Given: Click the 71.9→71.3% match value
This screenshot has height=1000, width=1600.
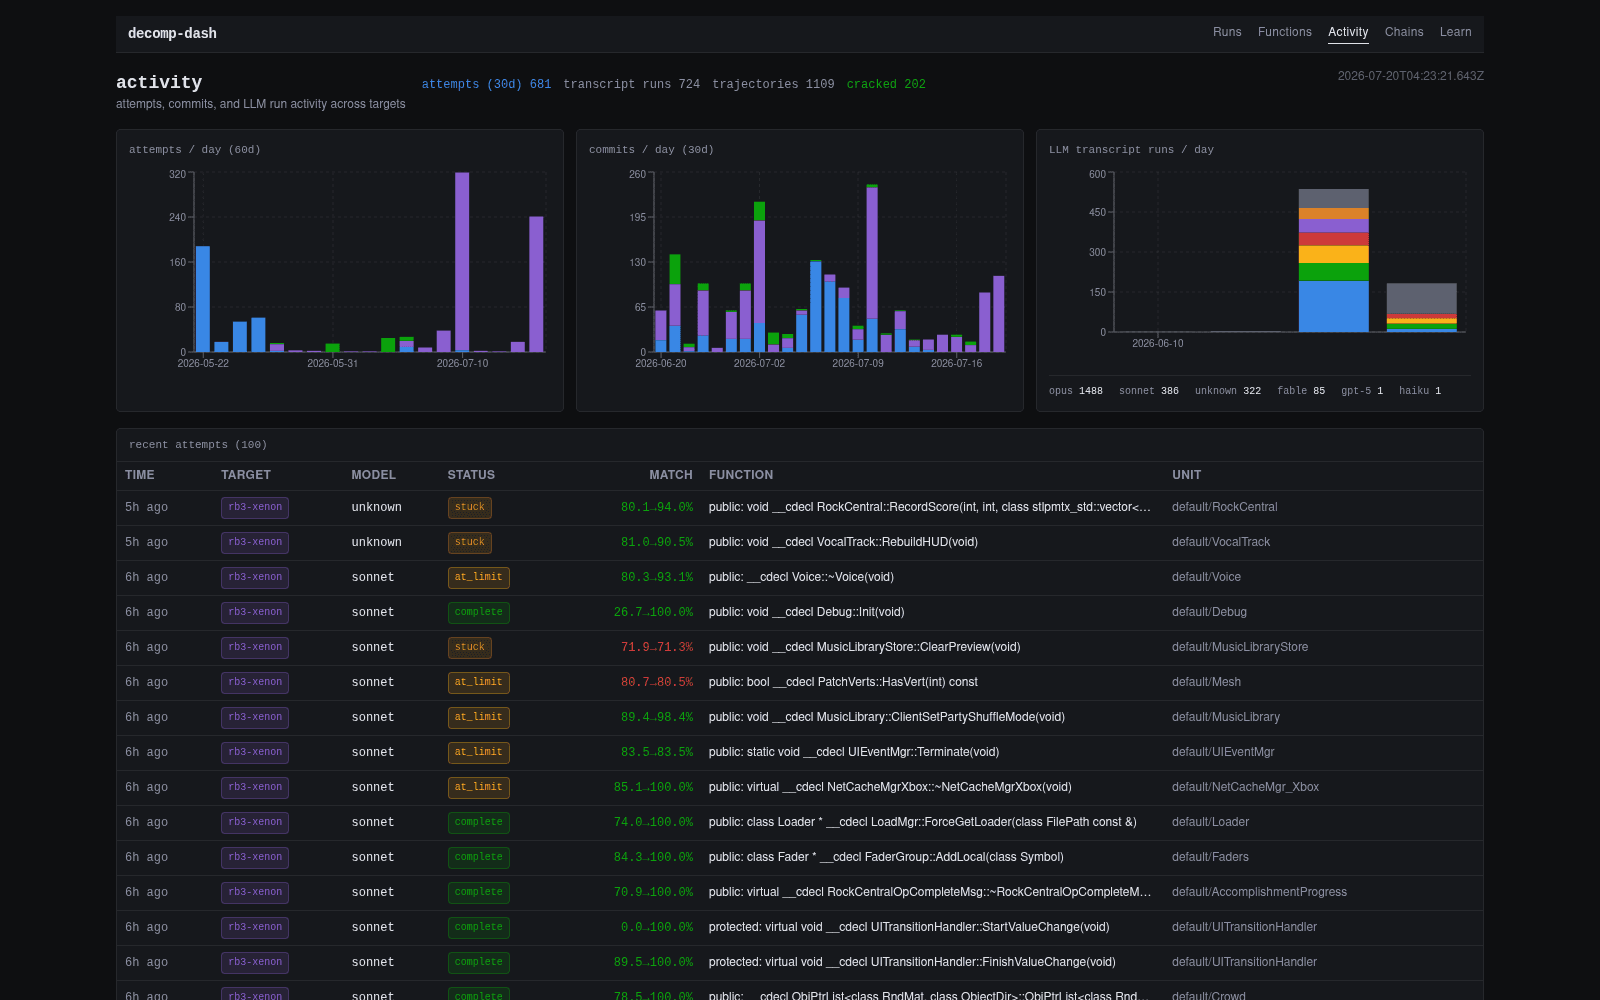Looking at the screenshot, I should (657, 647).
